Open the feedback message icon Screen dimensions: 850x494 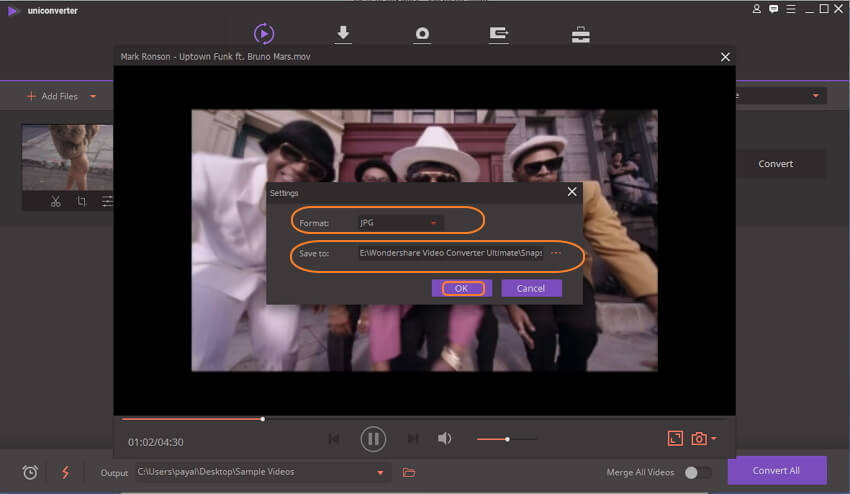point(774,9)
